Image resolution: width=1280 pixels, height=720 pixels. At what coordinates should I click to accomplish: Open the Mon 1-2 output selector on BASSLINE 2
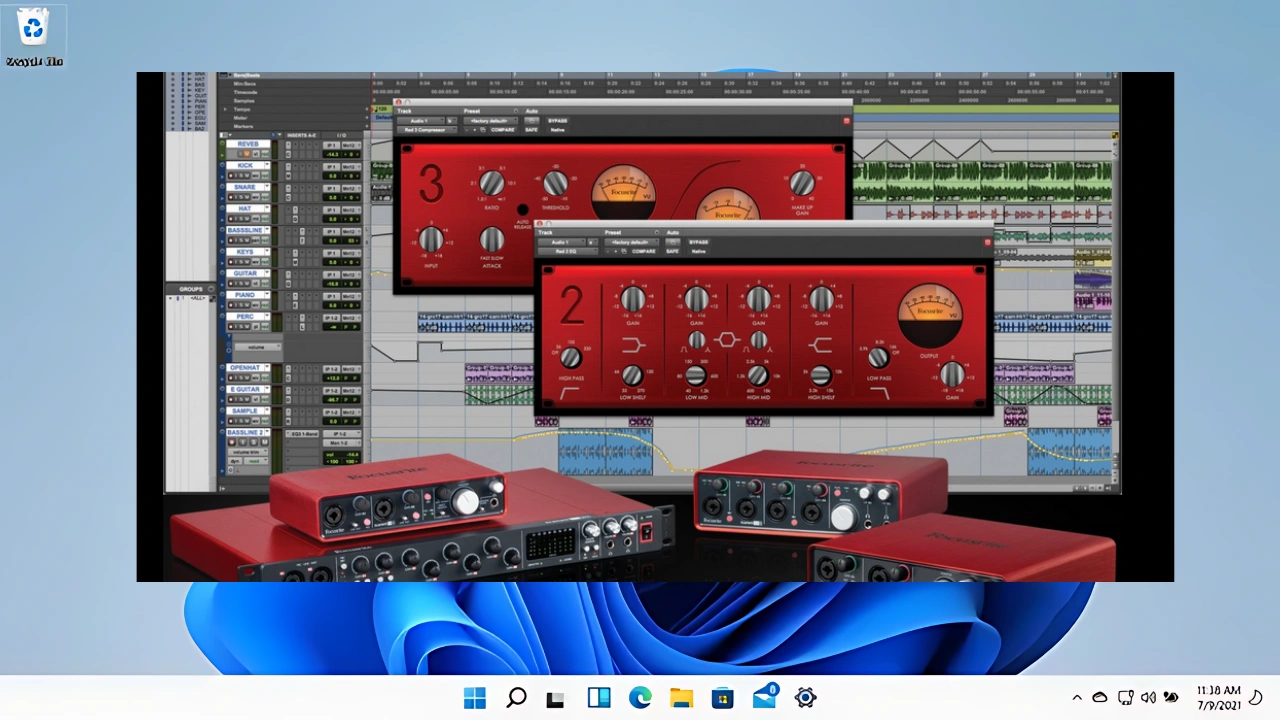point(341,443)
